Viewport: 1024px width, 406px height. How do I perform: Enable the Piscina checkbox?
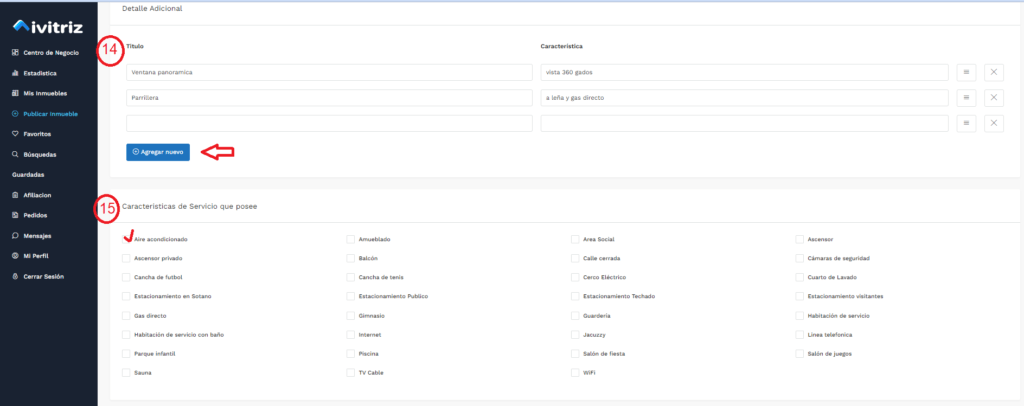[x=351, y=353]
